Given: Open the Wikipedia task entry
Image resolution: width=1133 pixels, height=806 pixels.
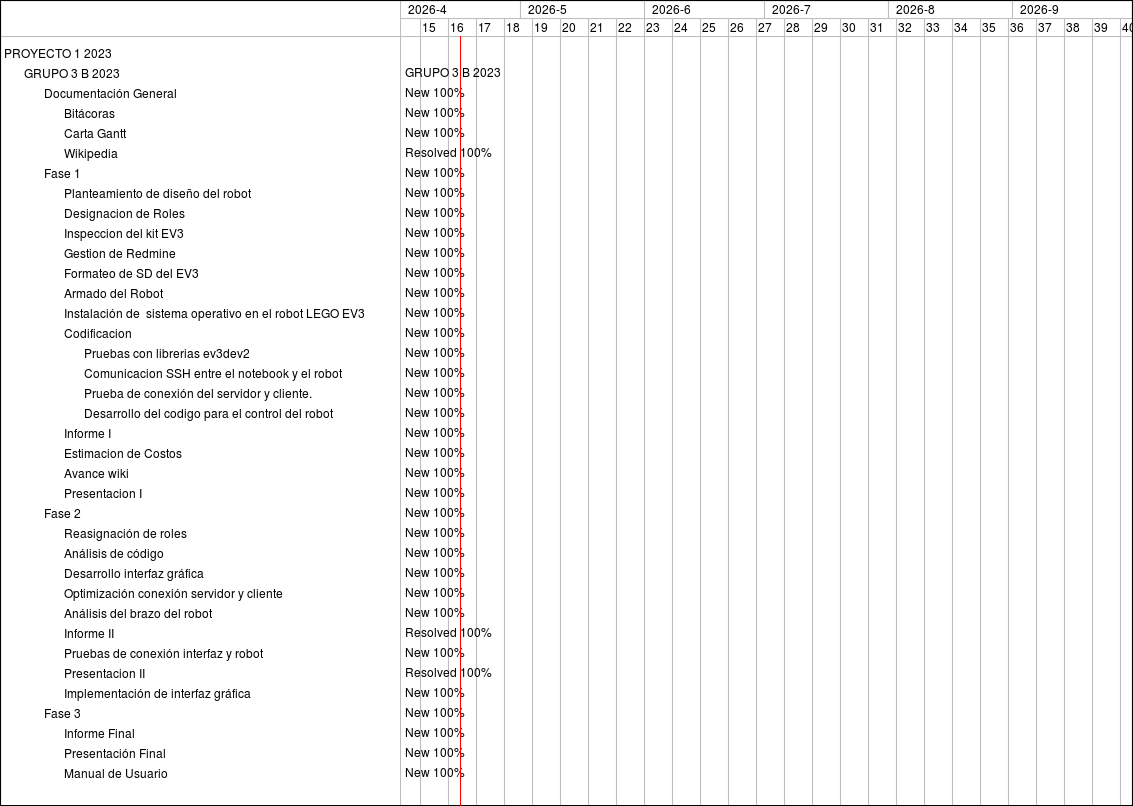Looking at the screenshot, I should (91, 154).
